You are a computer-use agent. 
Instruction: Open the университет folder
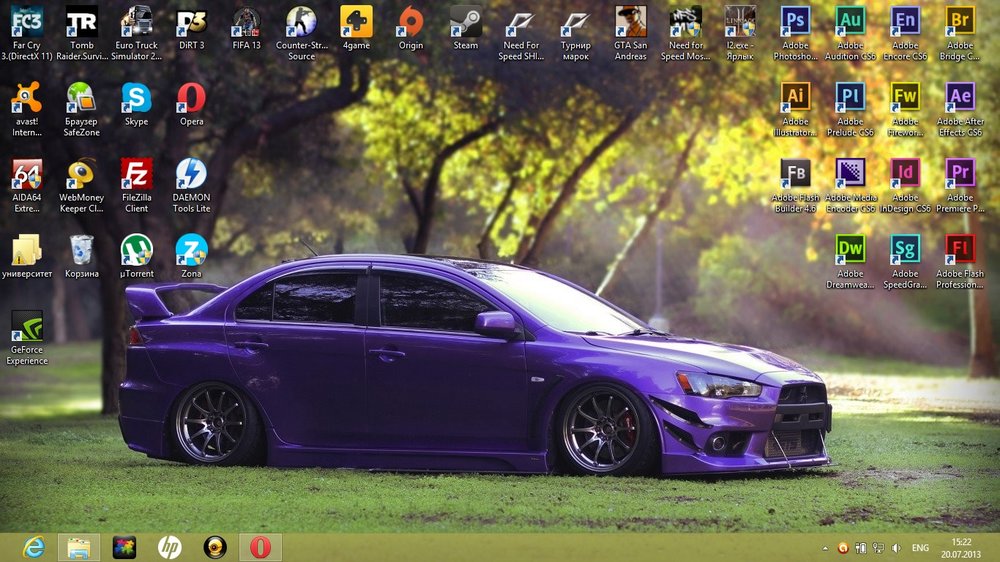click(27, 250)
